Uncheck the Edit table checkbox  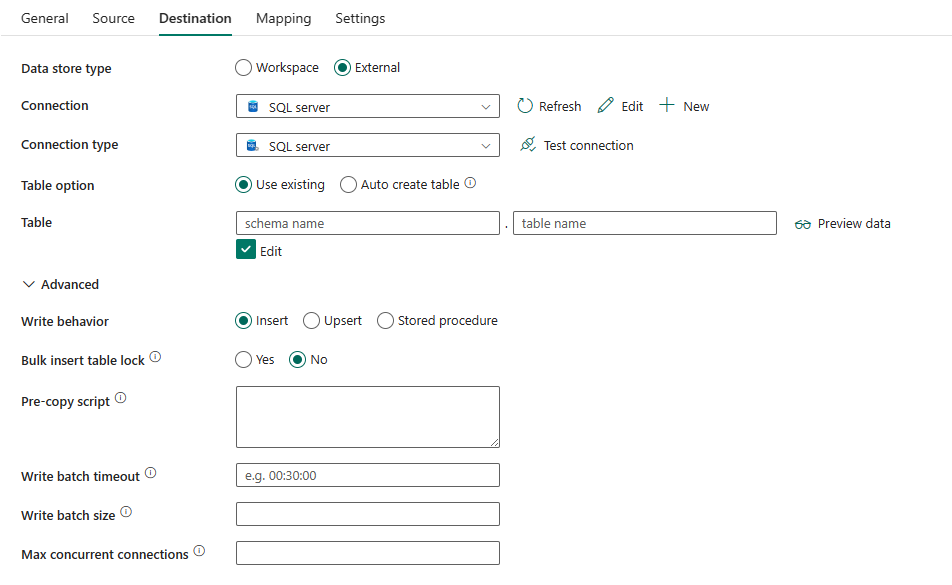coord(243,251)
